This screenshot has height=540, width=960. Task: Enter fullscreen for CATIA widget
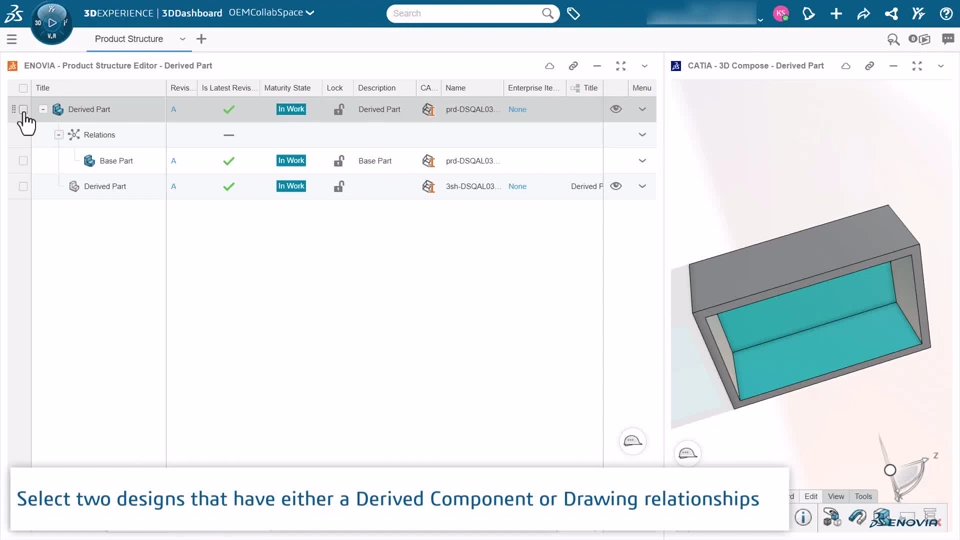pyautogui.click(x=917, y=66)
